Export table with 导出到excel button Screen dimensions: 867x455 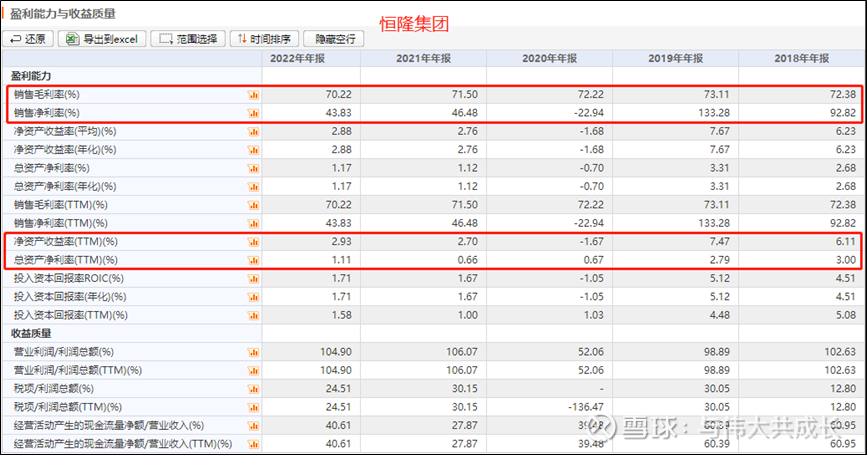tap(102, 39)
